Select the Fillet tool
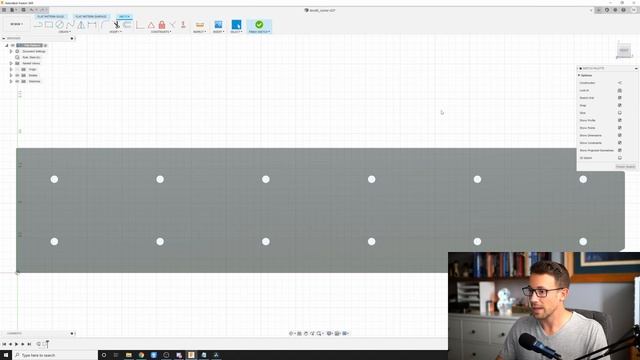Viewport: 640px width, 360px height. pos(104,25)
